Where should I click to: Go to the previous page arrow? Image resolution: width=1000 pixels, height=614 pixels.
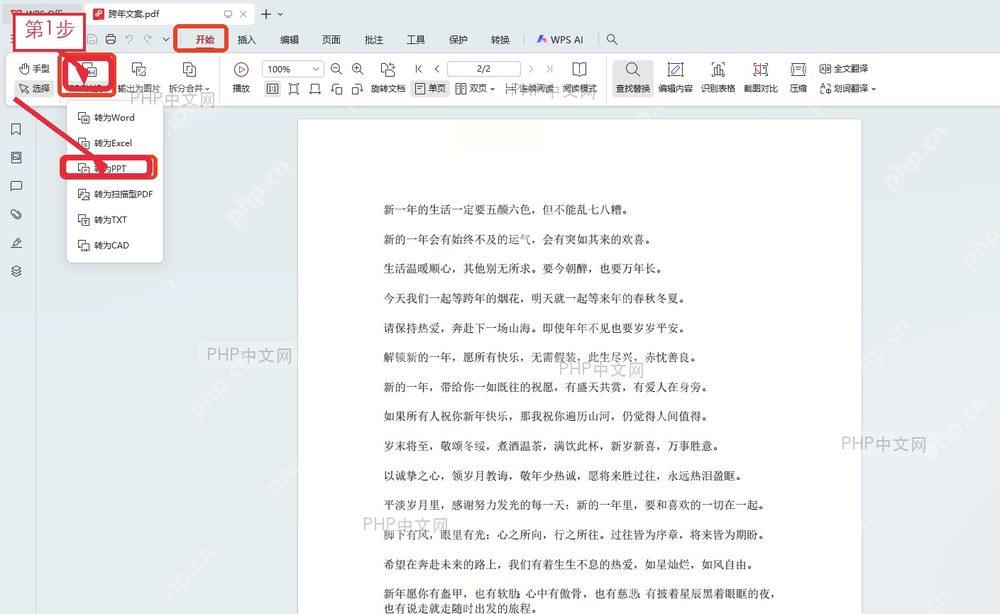[438, 69]
